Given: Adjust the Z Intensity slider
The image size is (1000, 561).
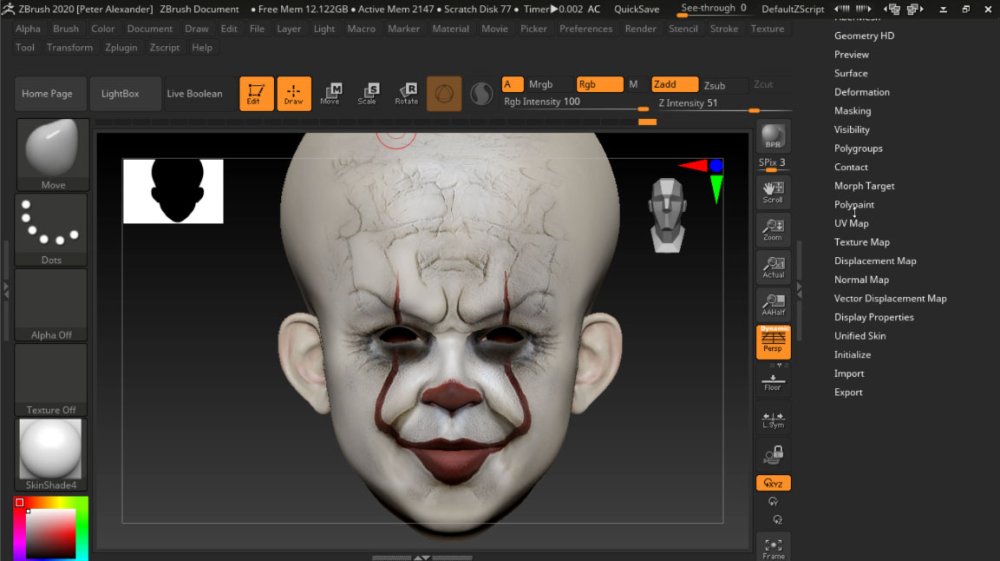Looking at the screenshot, I should [x=724, y=105].
